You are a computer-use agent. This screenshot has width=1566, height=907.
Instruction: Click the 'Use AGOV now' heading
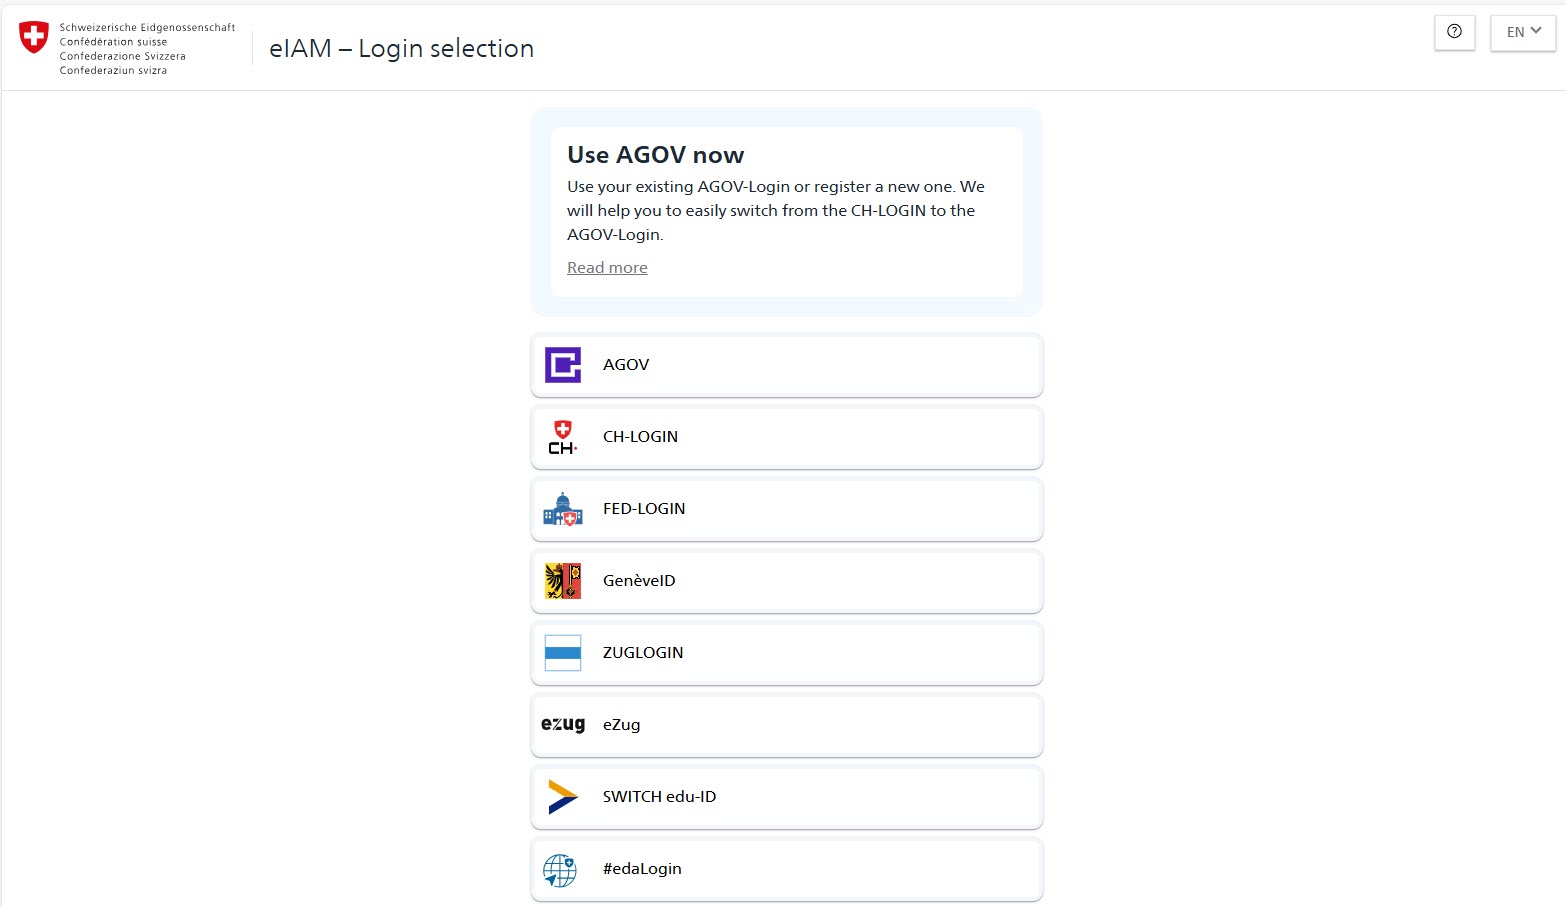(655, 155)
